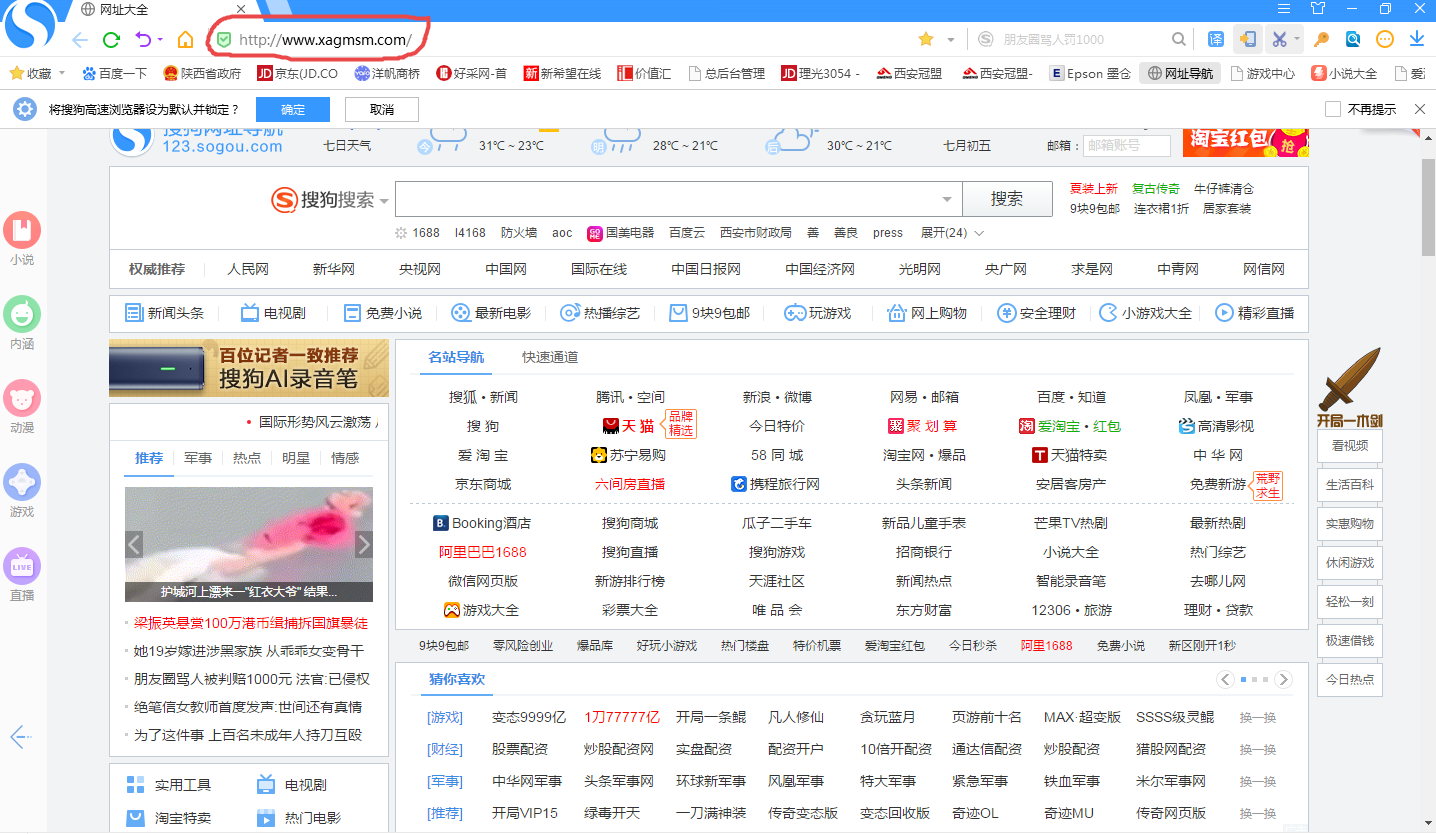This screenshot has width=1436, height=834.
Task: Select the 明星 news tab
Action: pos(296,458)
